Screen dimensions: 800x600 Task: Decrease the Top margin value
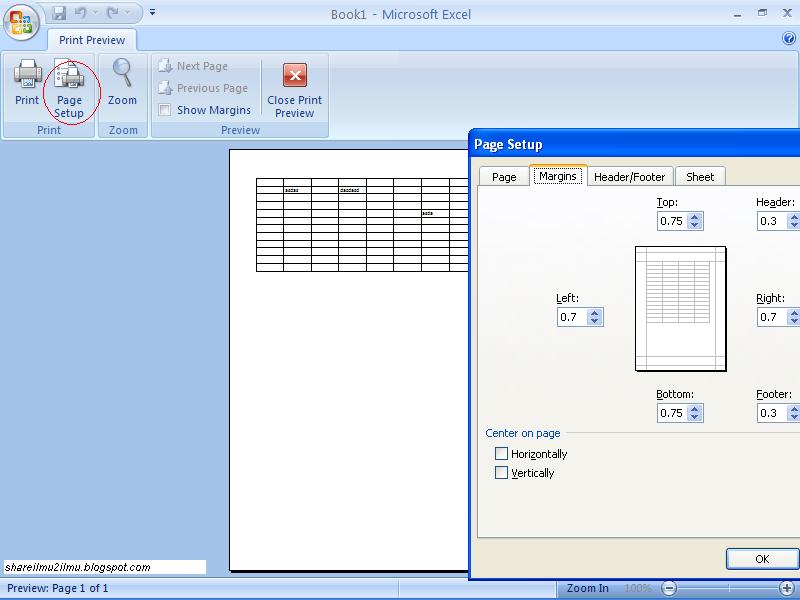(x=694, y=225)
